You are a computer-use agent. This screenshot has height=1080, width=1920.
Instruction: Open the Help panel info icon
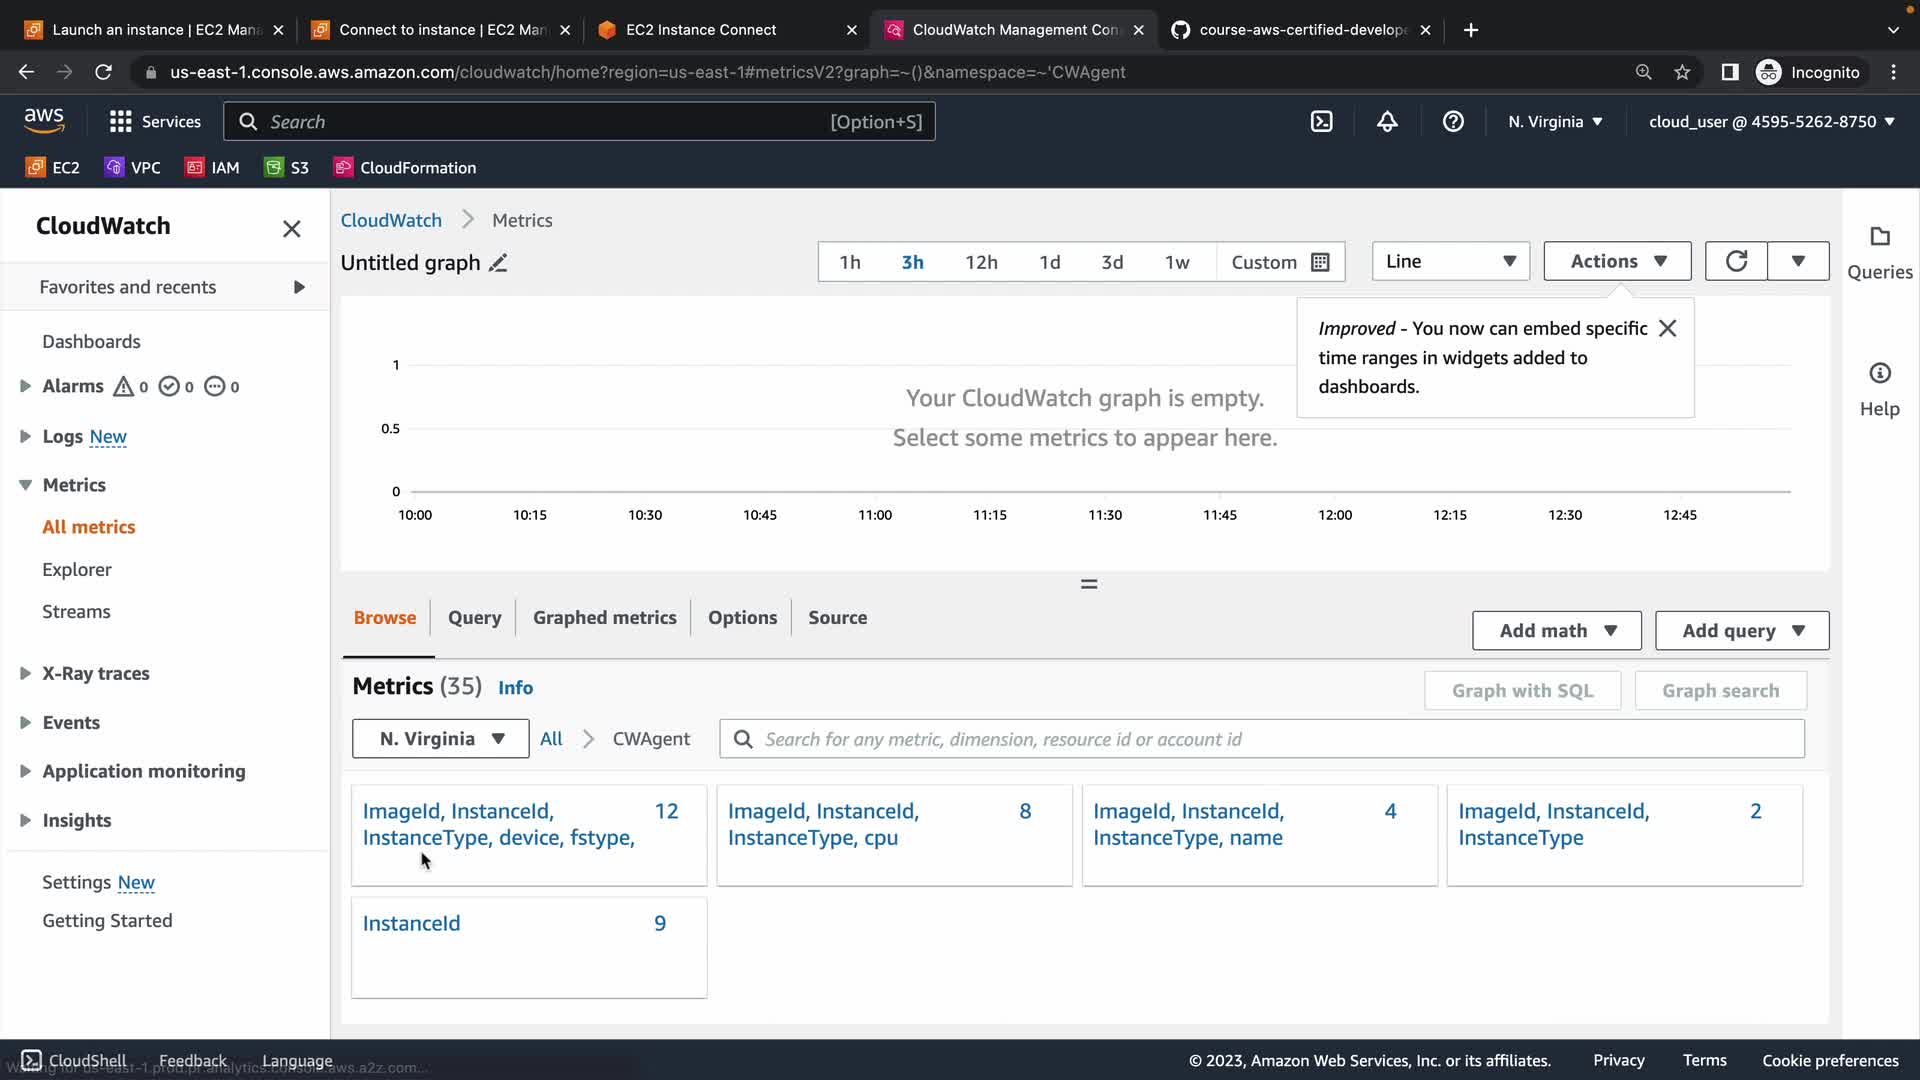point(1879,374)
